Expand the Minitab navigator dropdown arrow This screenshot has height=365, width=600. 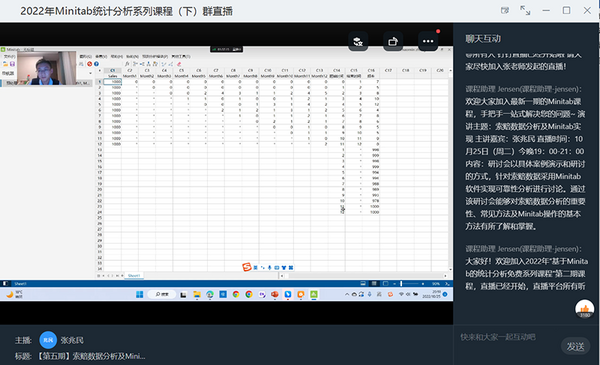[x=91, y=73]
